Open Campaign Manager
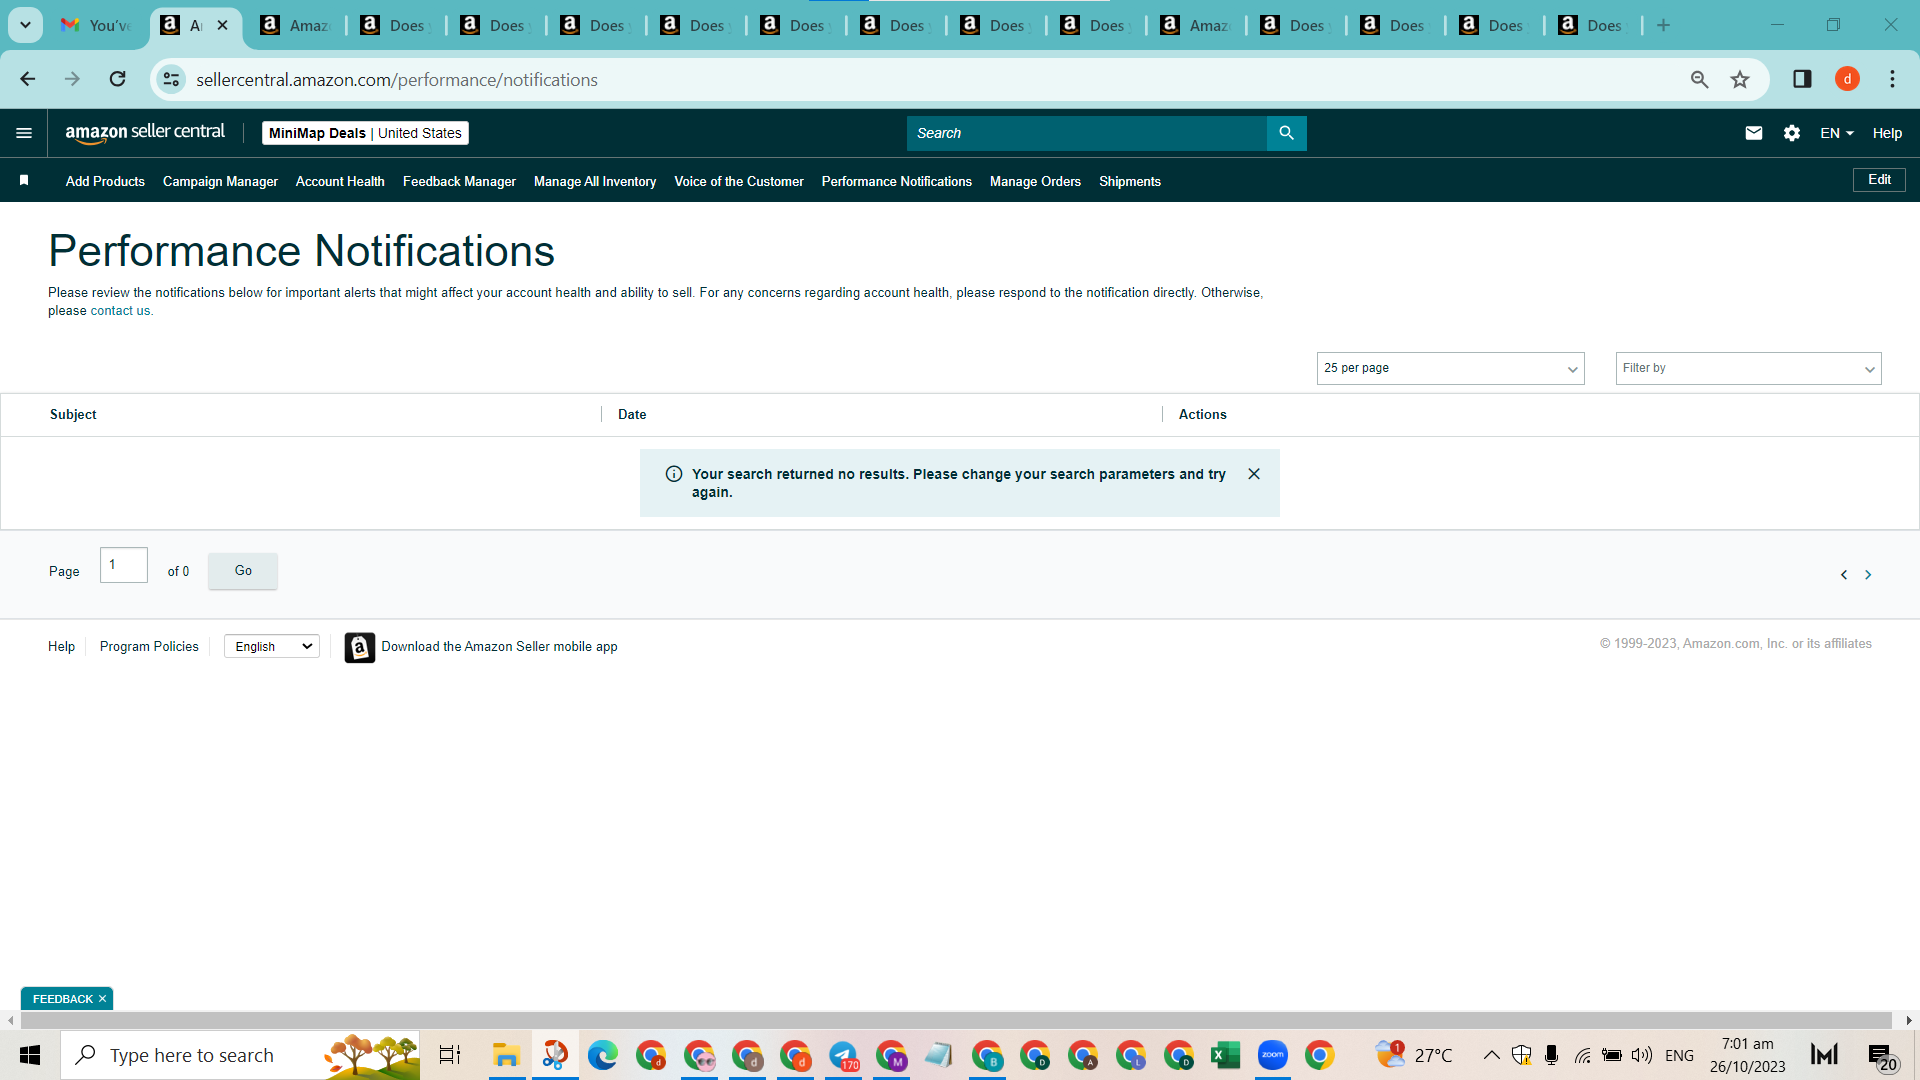The width and height of the screenshot is (1920, 1080). coord(220,181)
